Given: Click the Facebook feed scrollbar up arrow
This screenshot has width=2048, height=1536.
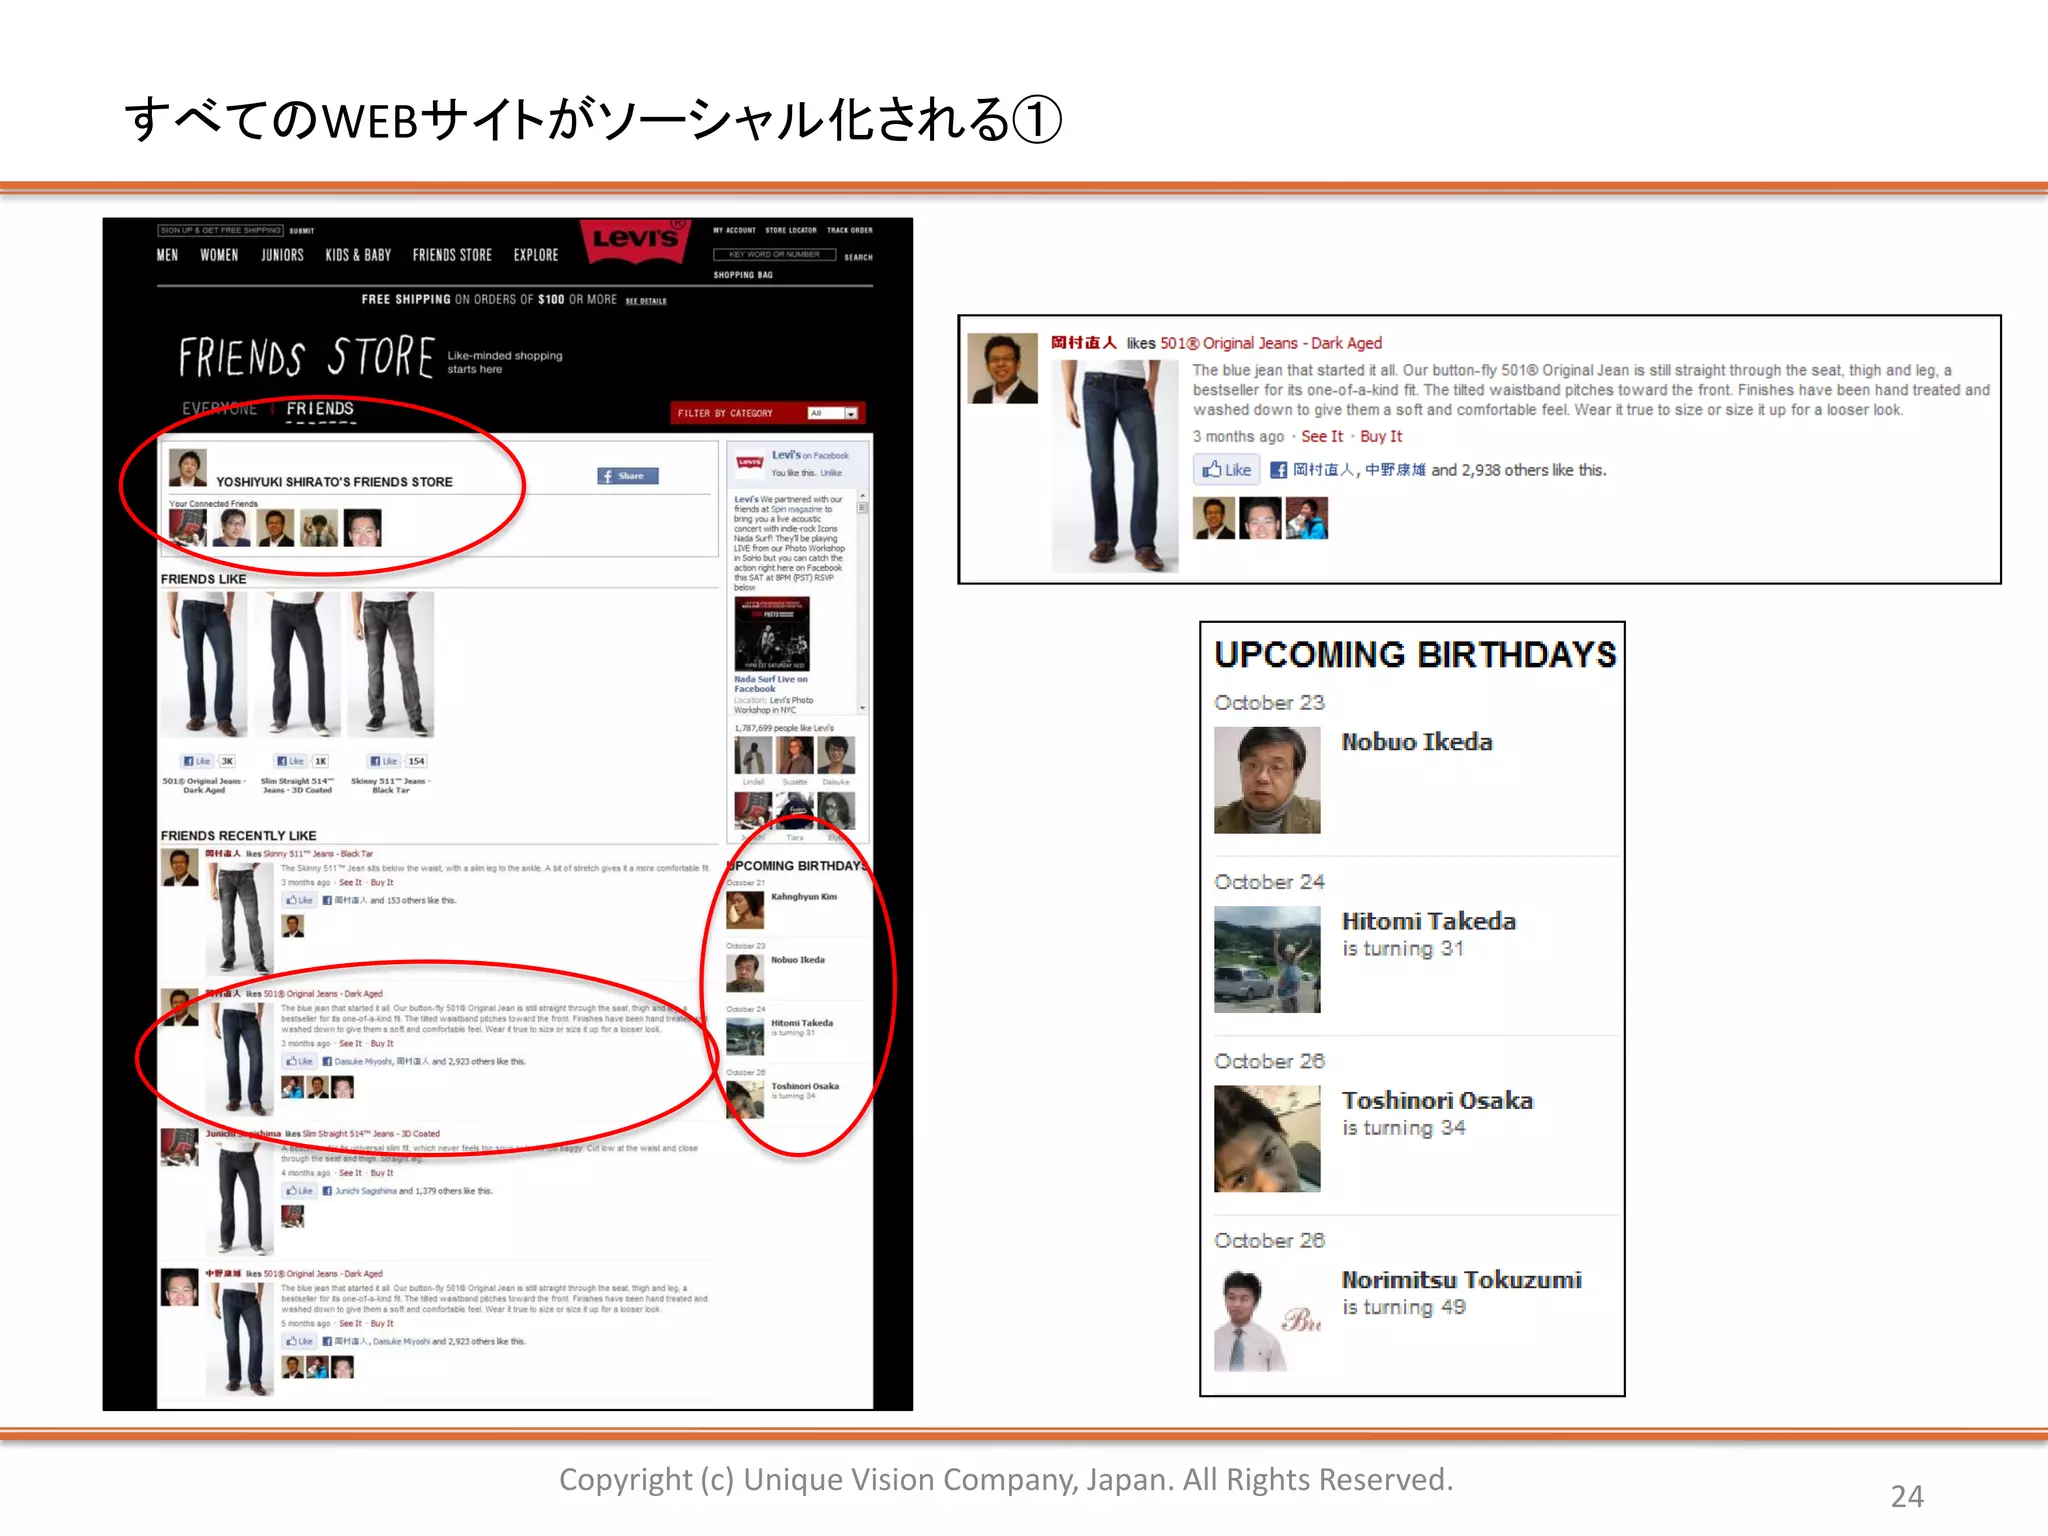Looking at the screenshot, I should click(862, 496).
